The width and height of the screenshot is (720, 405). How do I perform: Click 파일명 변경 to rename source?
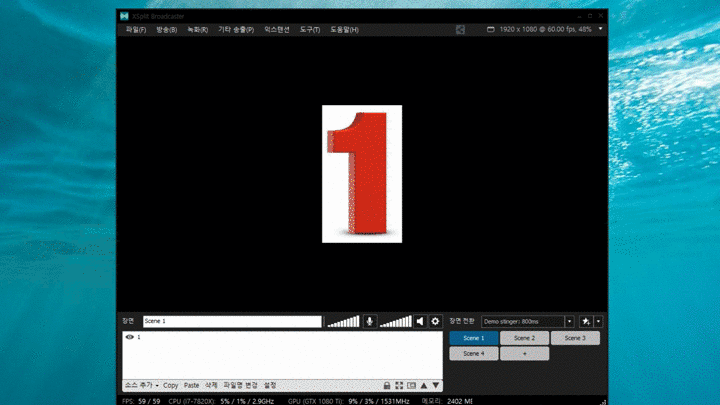(240, 385)
